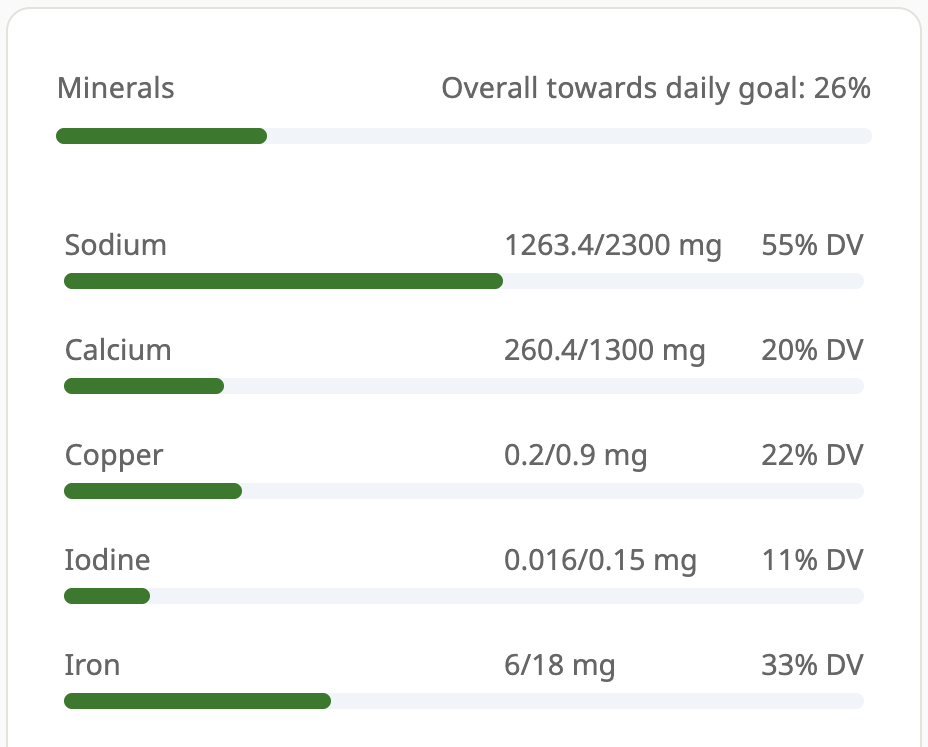
Task: Click the Sodium mineral label
Action: pos(115,245)
